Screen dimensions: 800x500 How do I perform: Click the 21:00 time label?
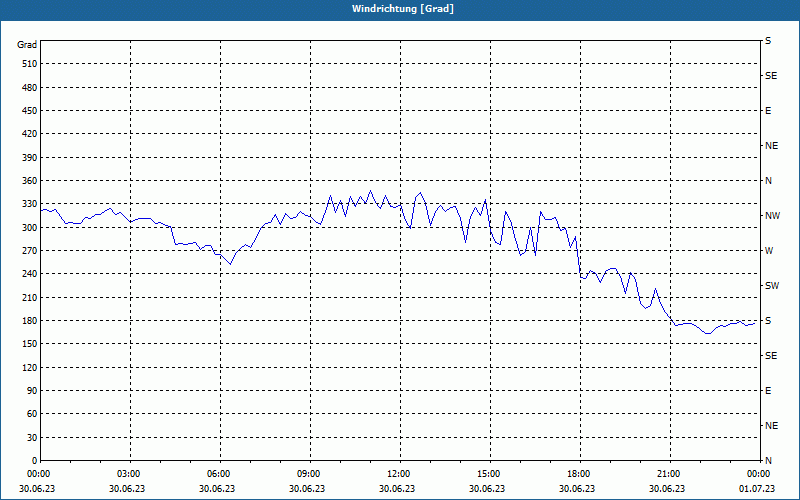pos(668,474)
